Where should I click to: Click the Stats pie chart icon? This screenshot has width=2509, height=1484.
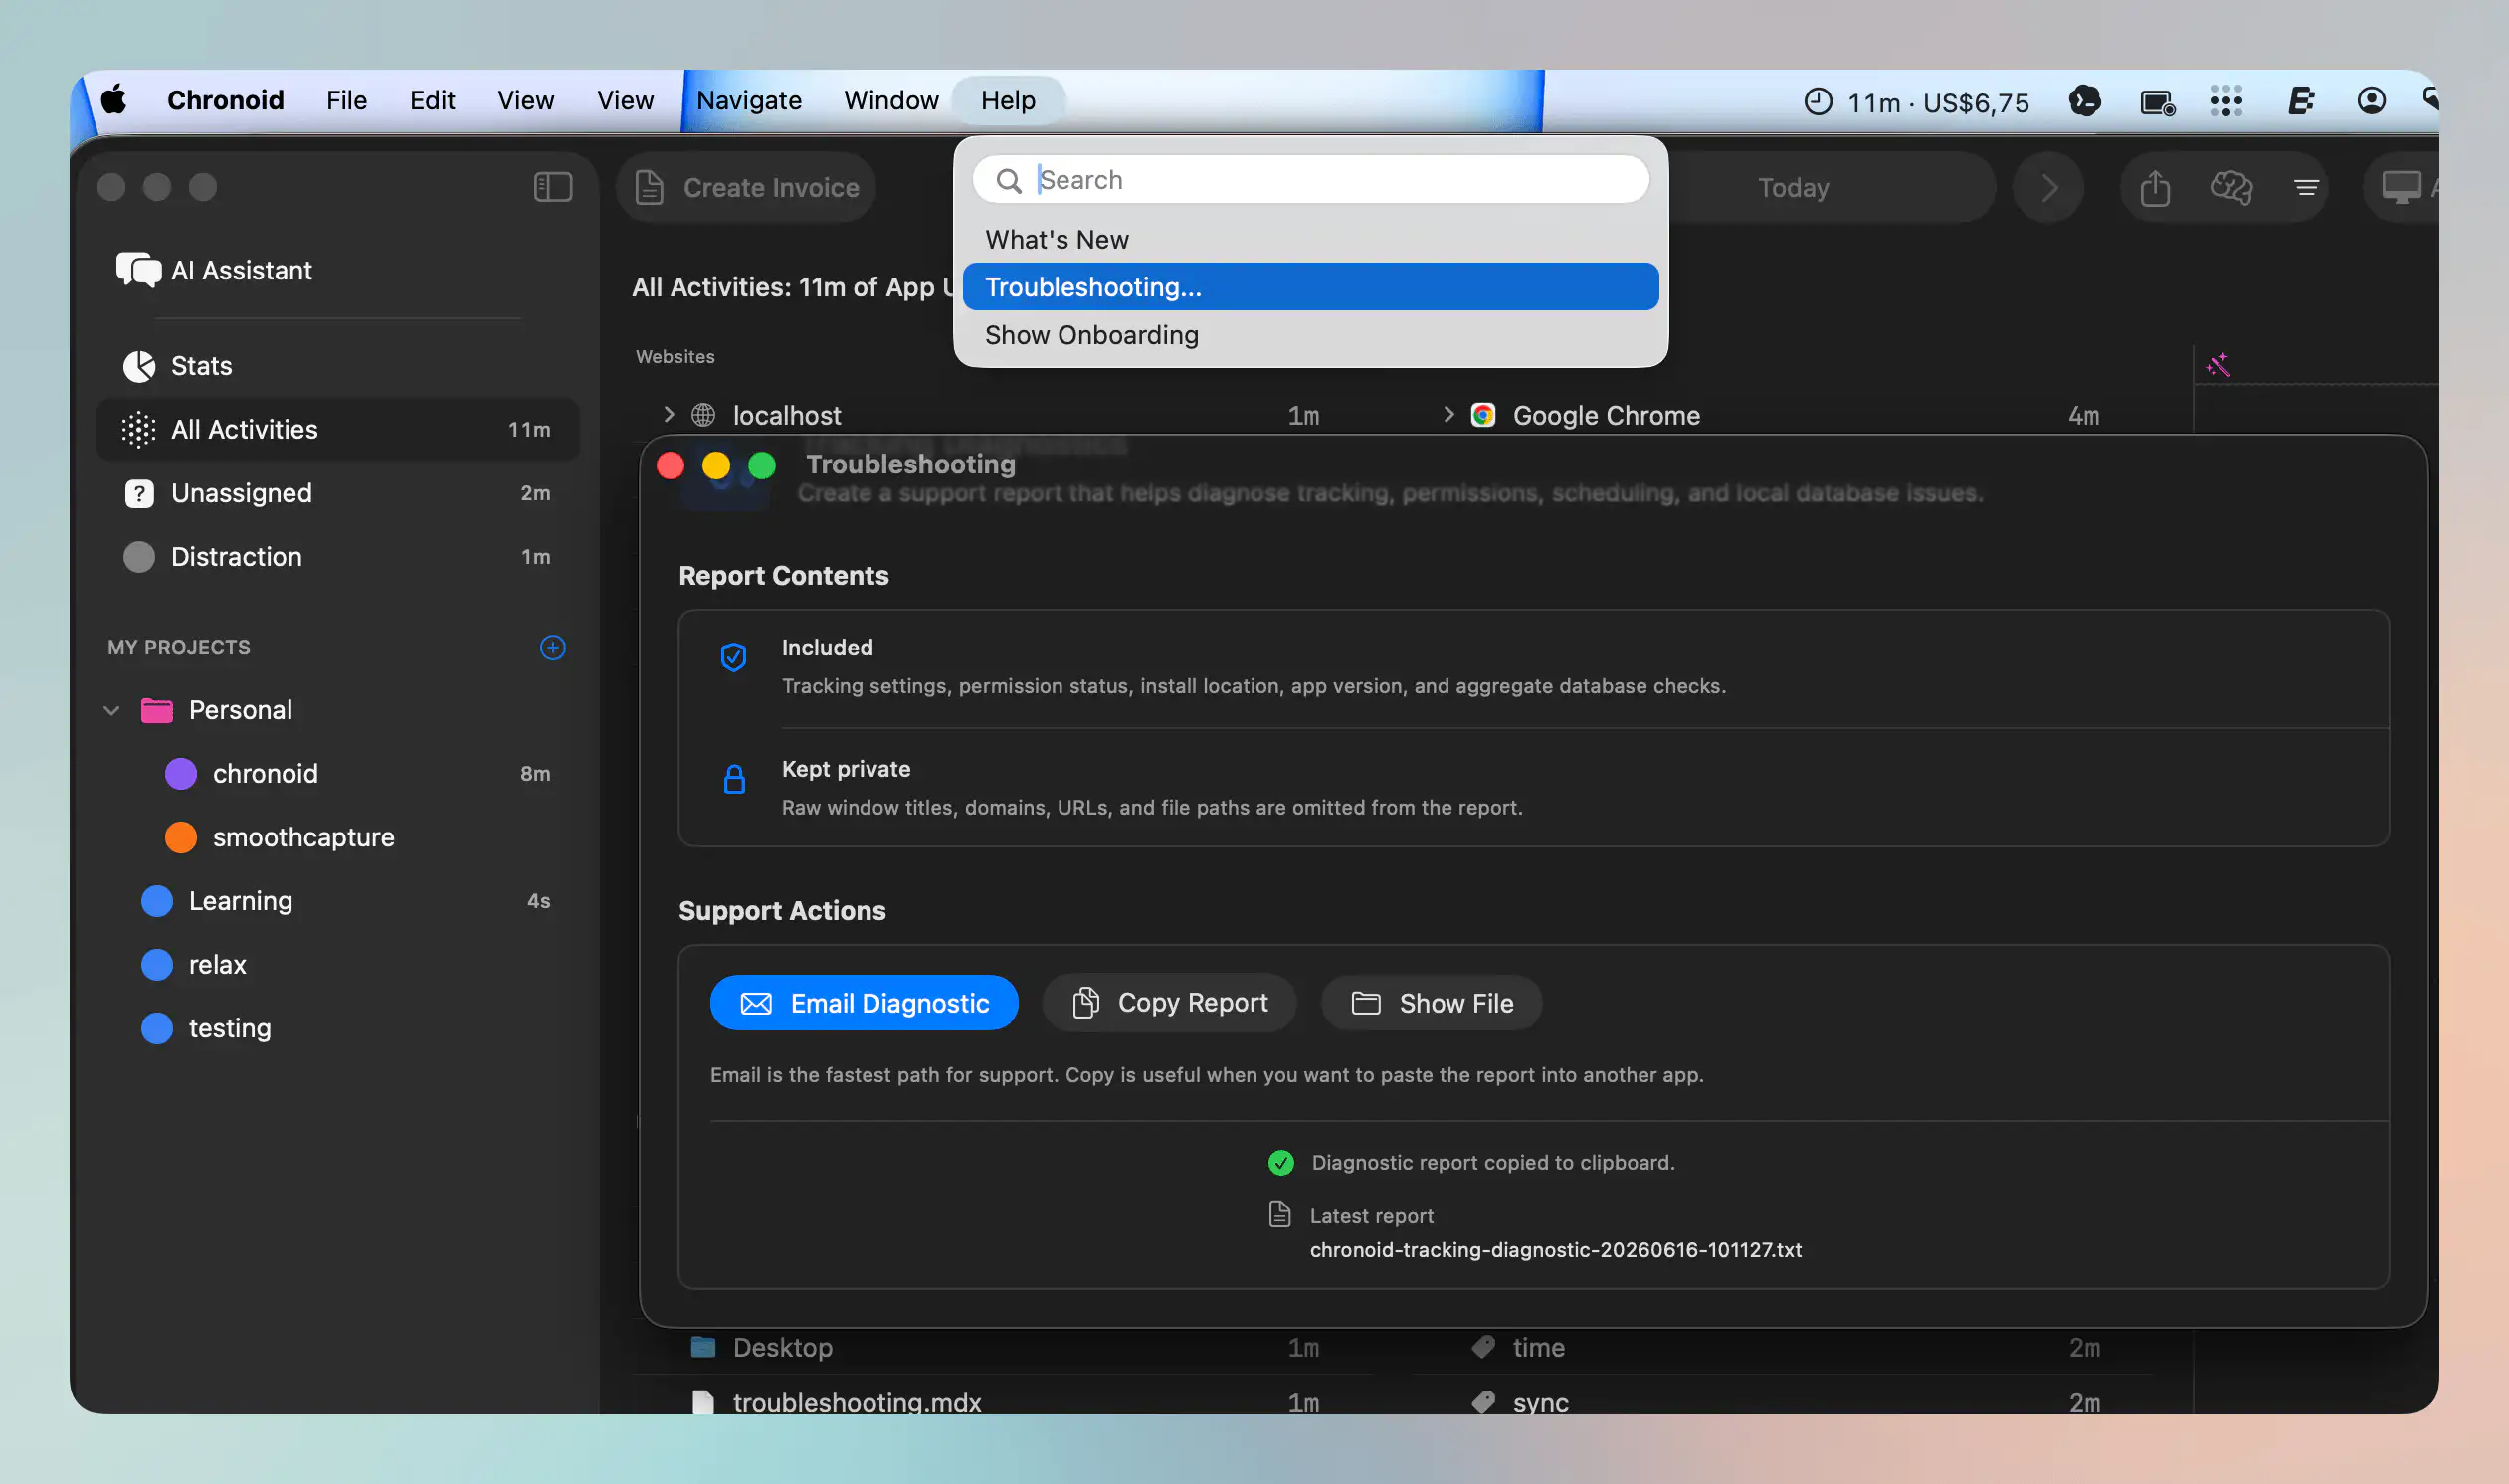(139, 366)
